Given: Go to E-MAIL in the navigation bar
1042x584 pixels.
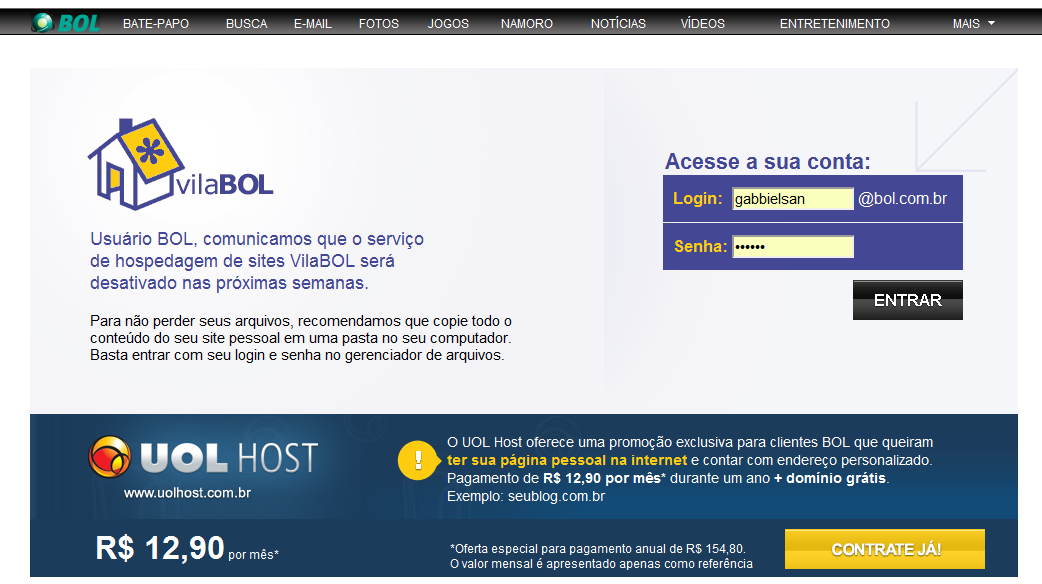Looking at the screenshot, I should pyautogui.click(x=312, y=24).
